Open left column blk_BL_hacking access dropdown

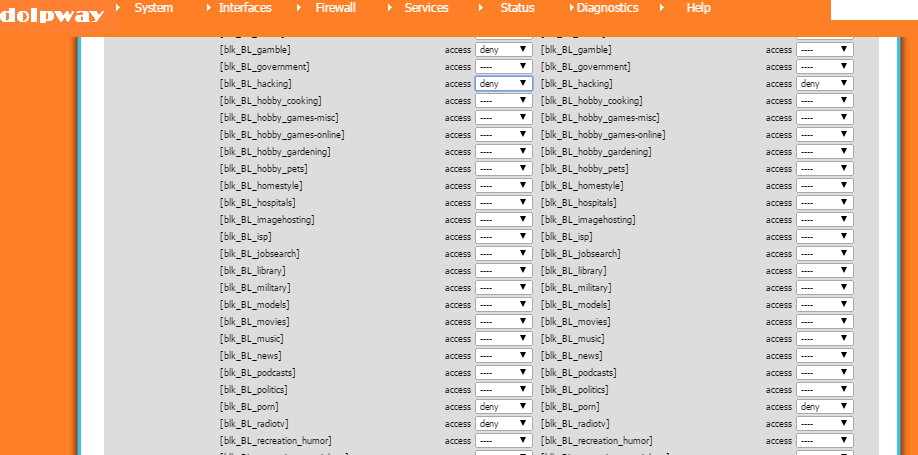(503, 84)
